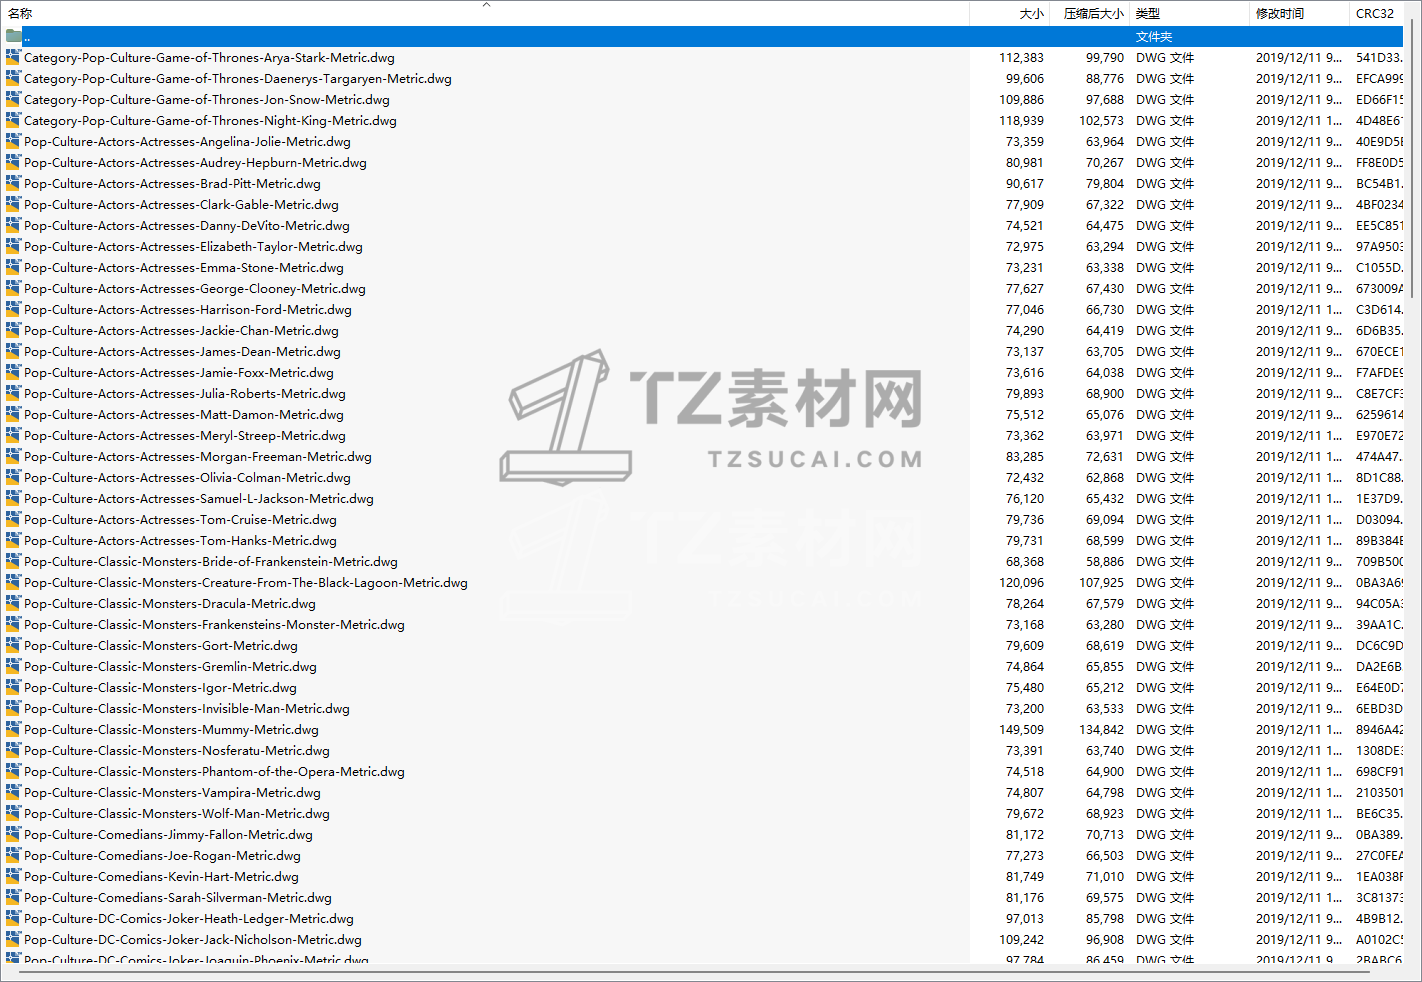Click size value 149,509 of the Mummy file
Viewport: 1422px width, 982px height.
click(x=1021, y=730)
